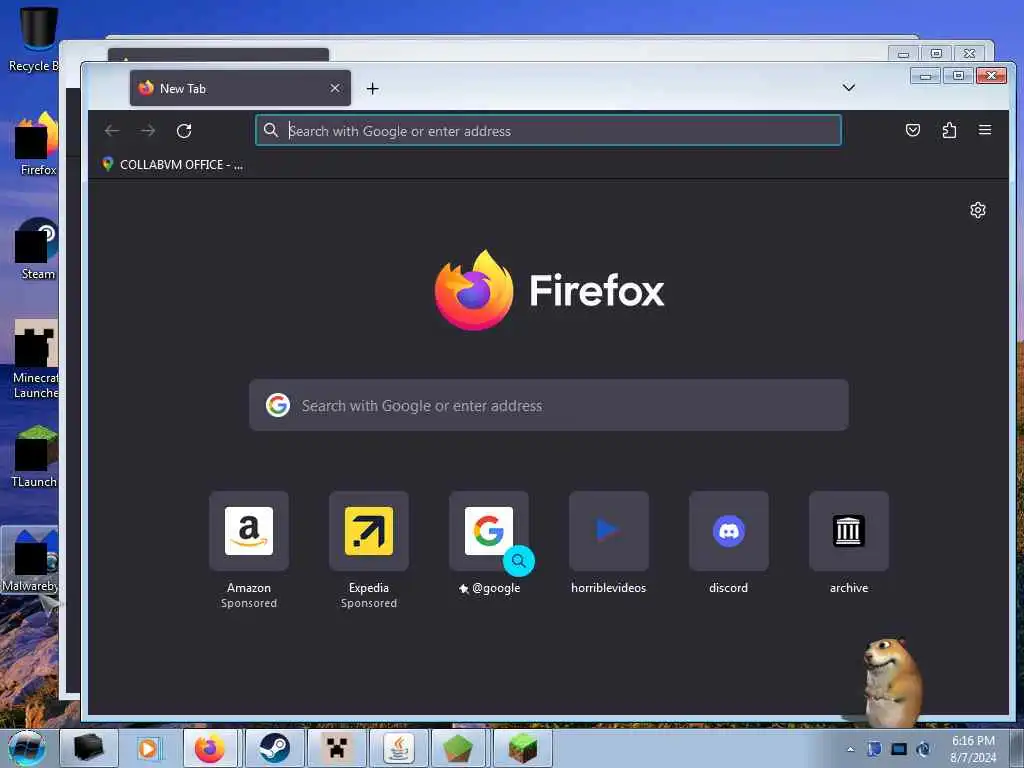Select the Malwarebytes desktop icon
The height and width of the screenshot is (768, 1024).
30,560
